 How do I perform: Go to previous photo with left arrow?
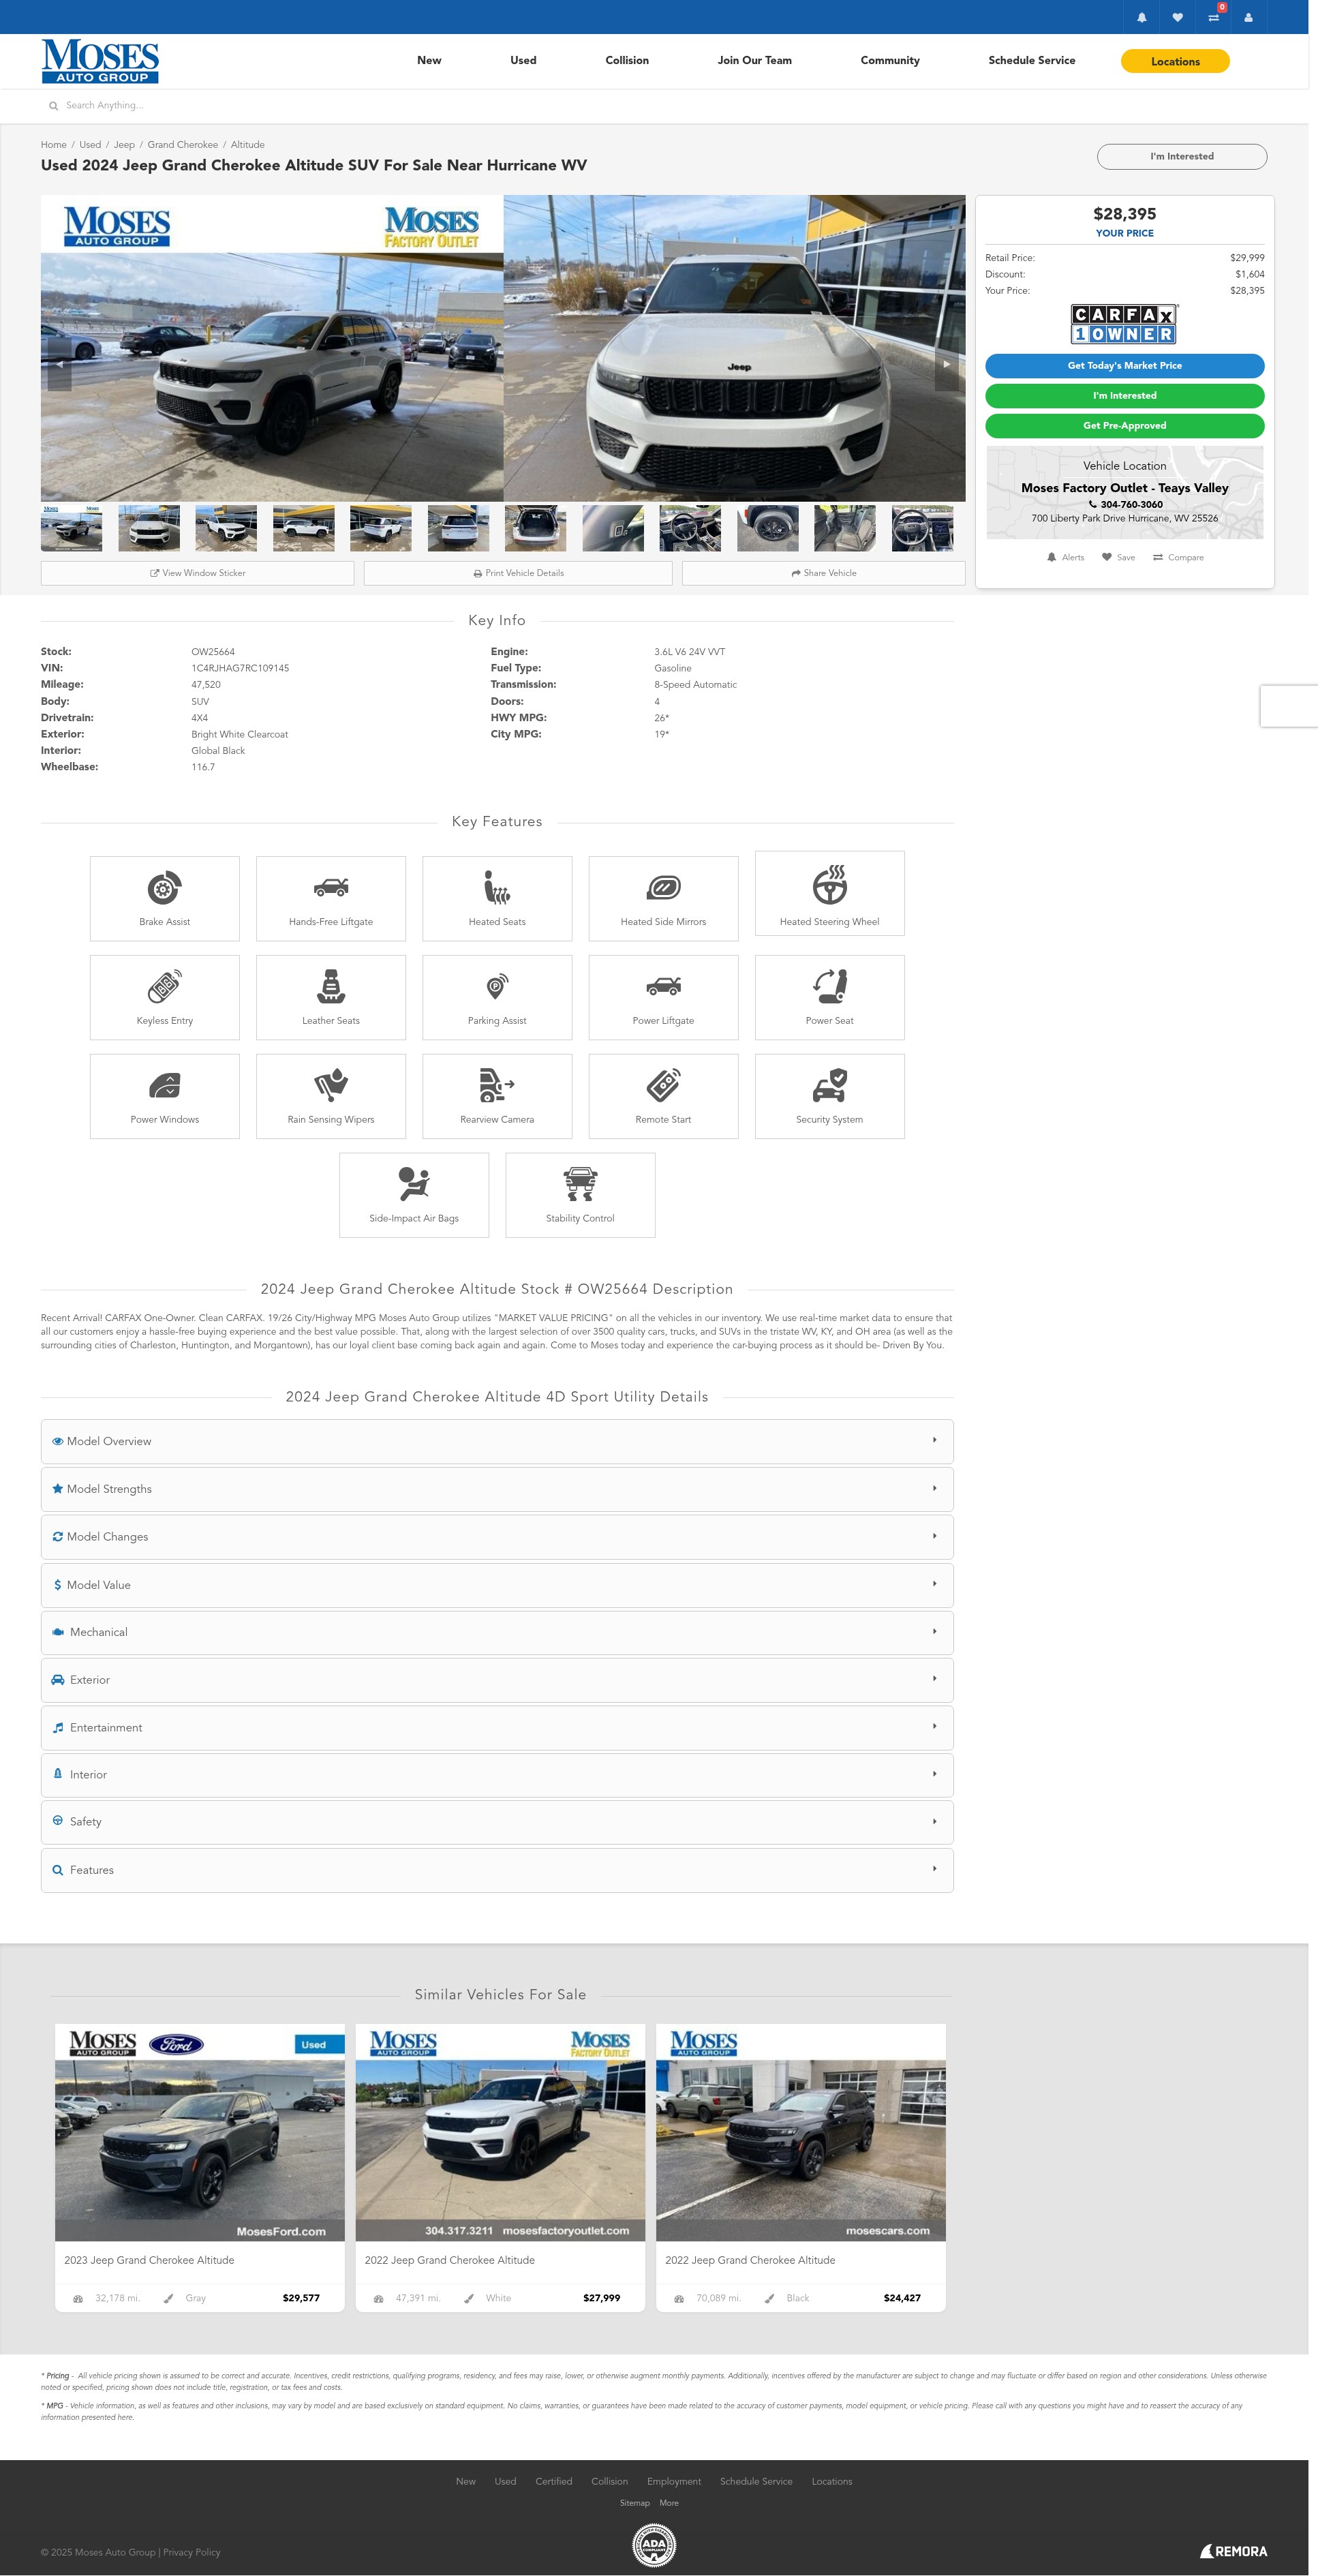59,365
